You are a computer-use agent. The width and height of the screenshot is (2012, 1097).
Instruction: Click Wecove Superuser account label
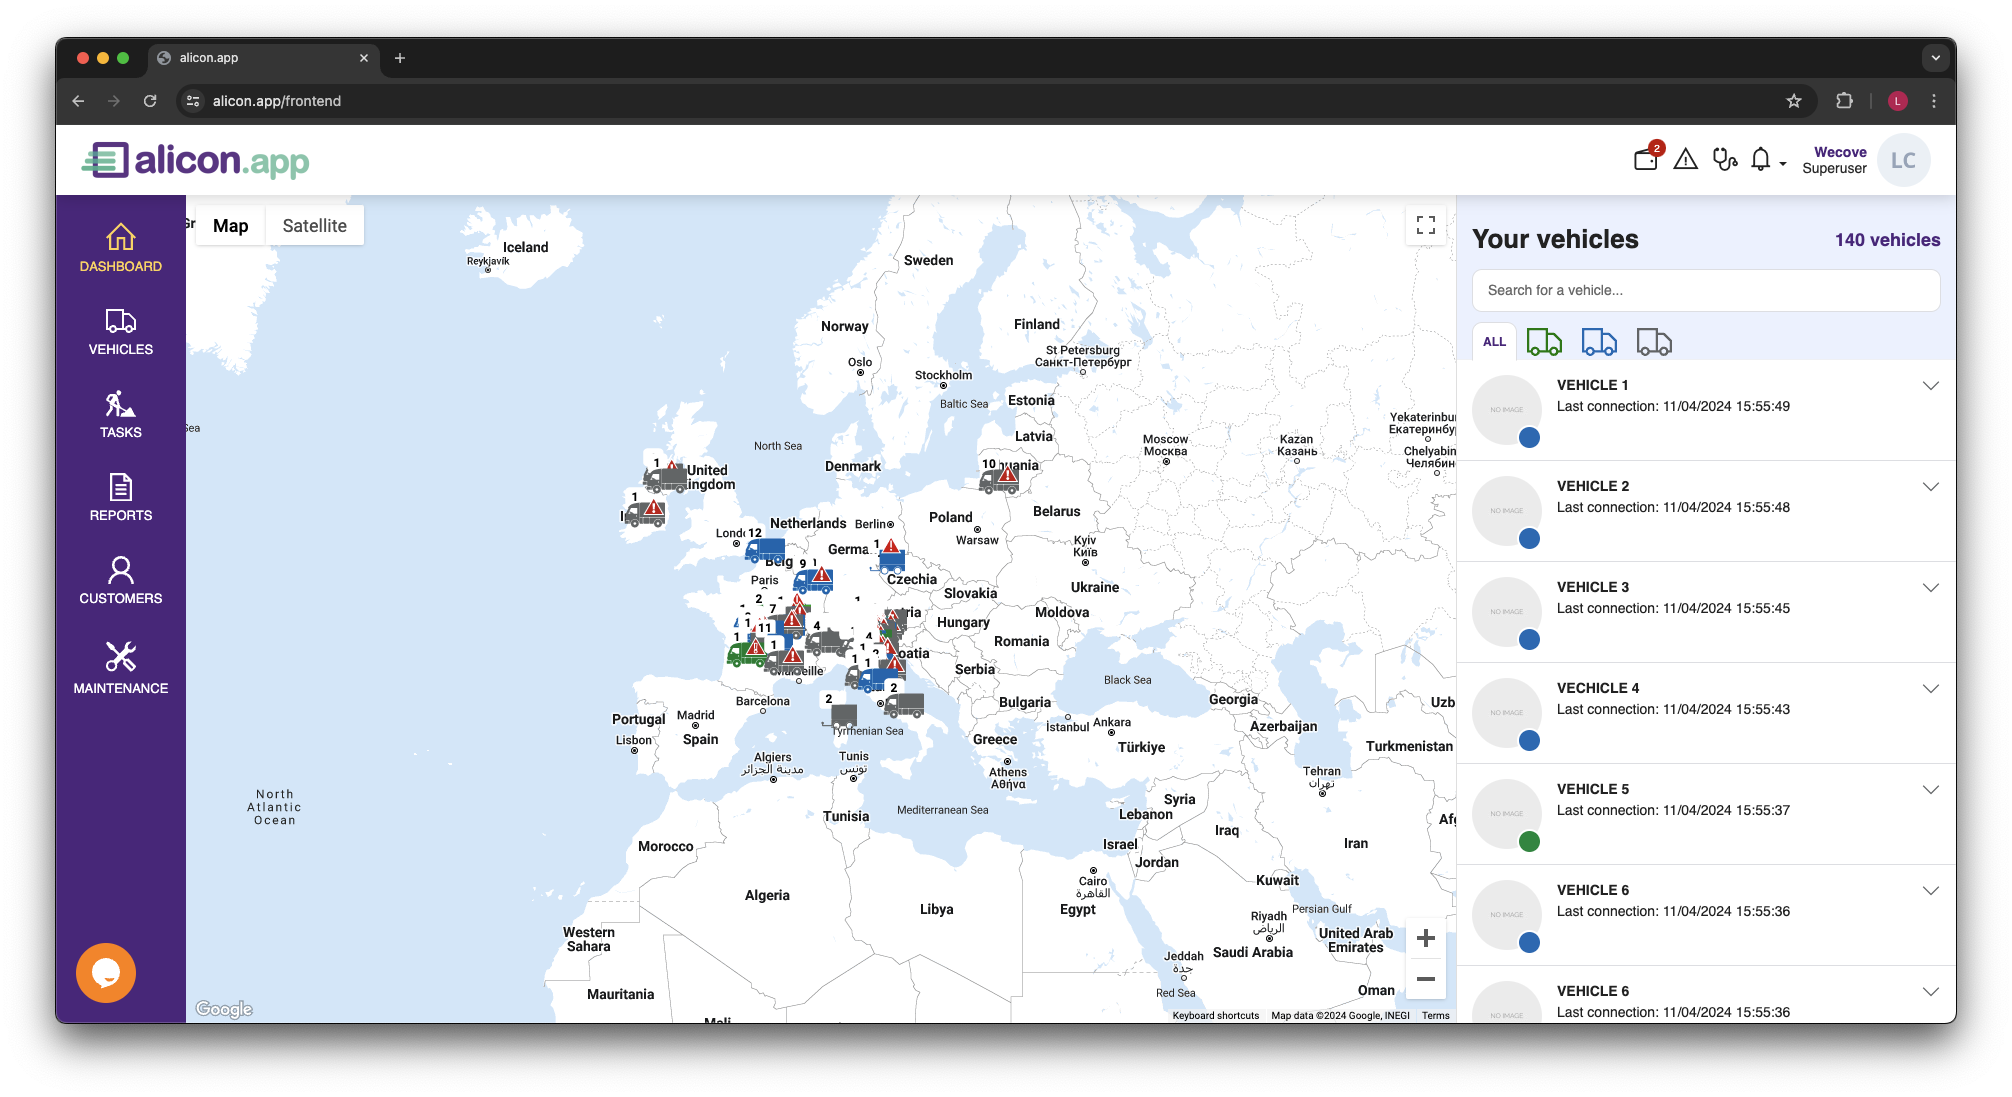(x=1834, y=160)
